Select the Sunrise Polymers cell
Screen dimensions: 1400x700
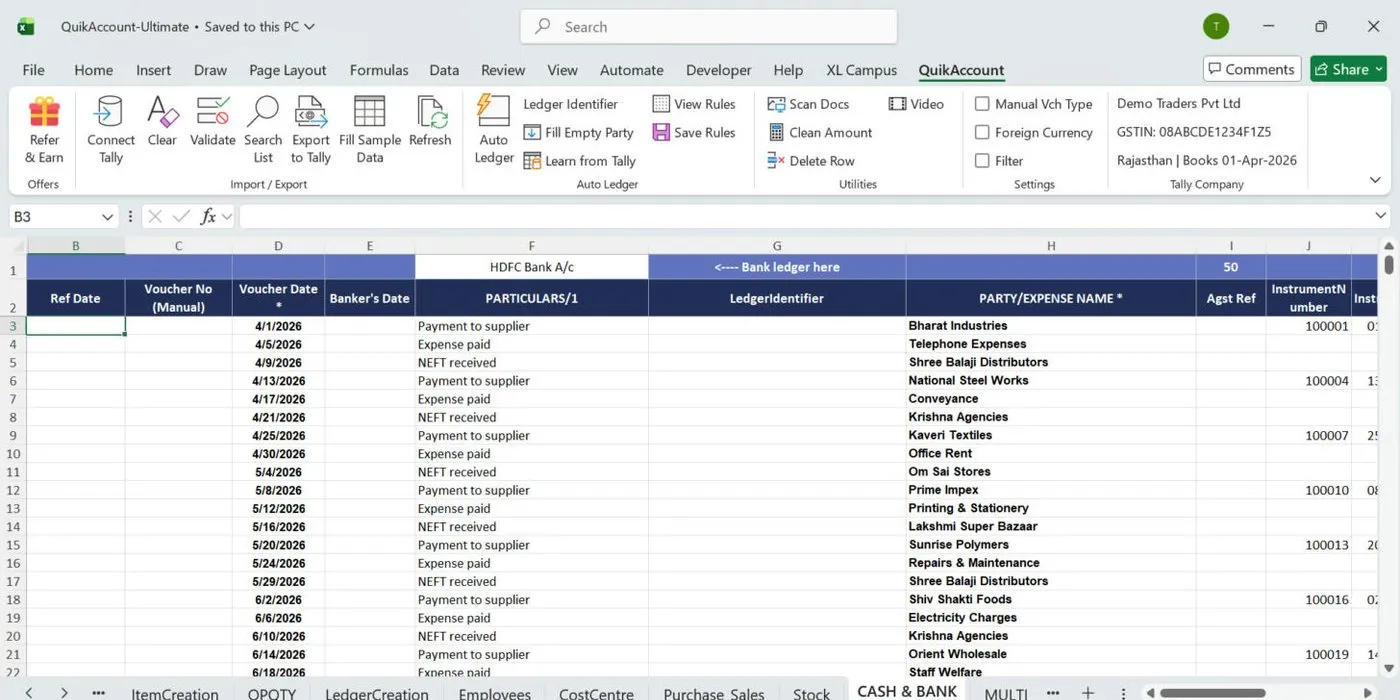point(1051,545)
